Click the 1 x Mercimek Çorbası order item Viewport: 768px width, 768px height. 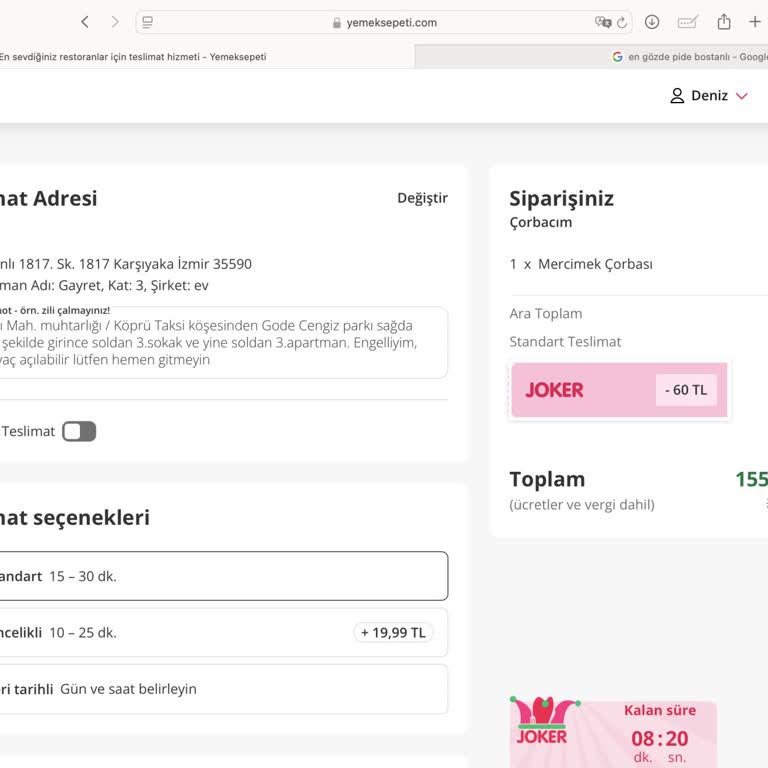[581, 264]
